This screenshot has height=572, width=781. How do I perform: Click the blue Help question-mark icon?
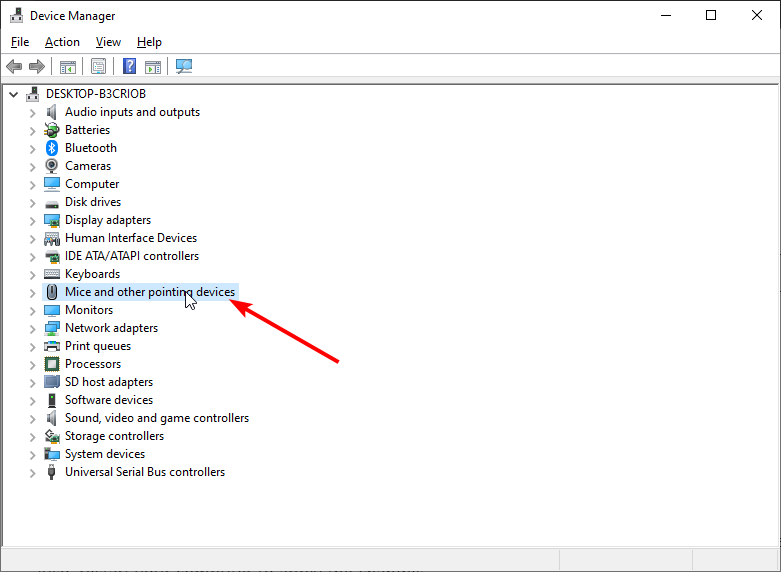pyautogui.click(x=130, y=66)
